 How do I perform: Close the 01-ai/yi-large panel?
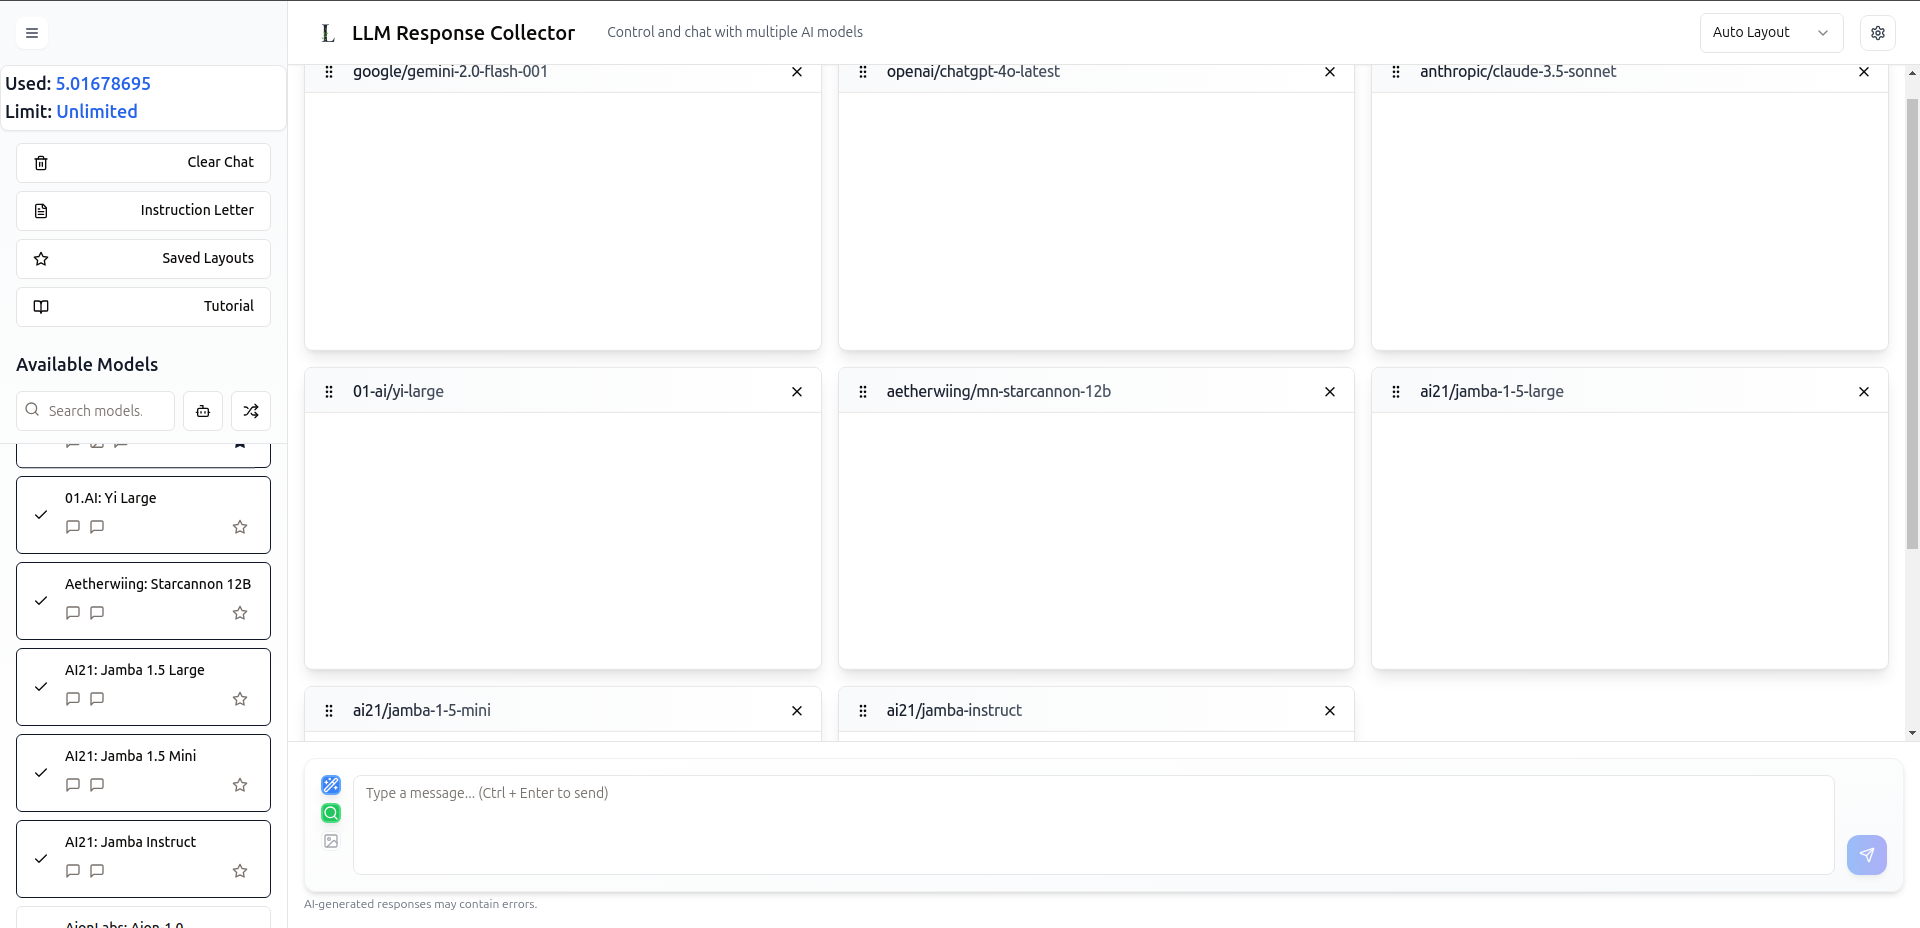pyautogui.click(x=797, y=392)
